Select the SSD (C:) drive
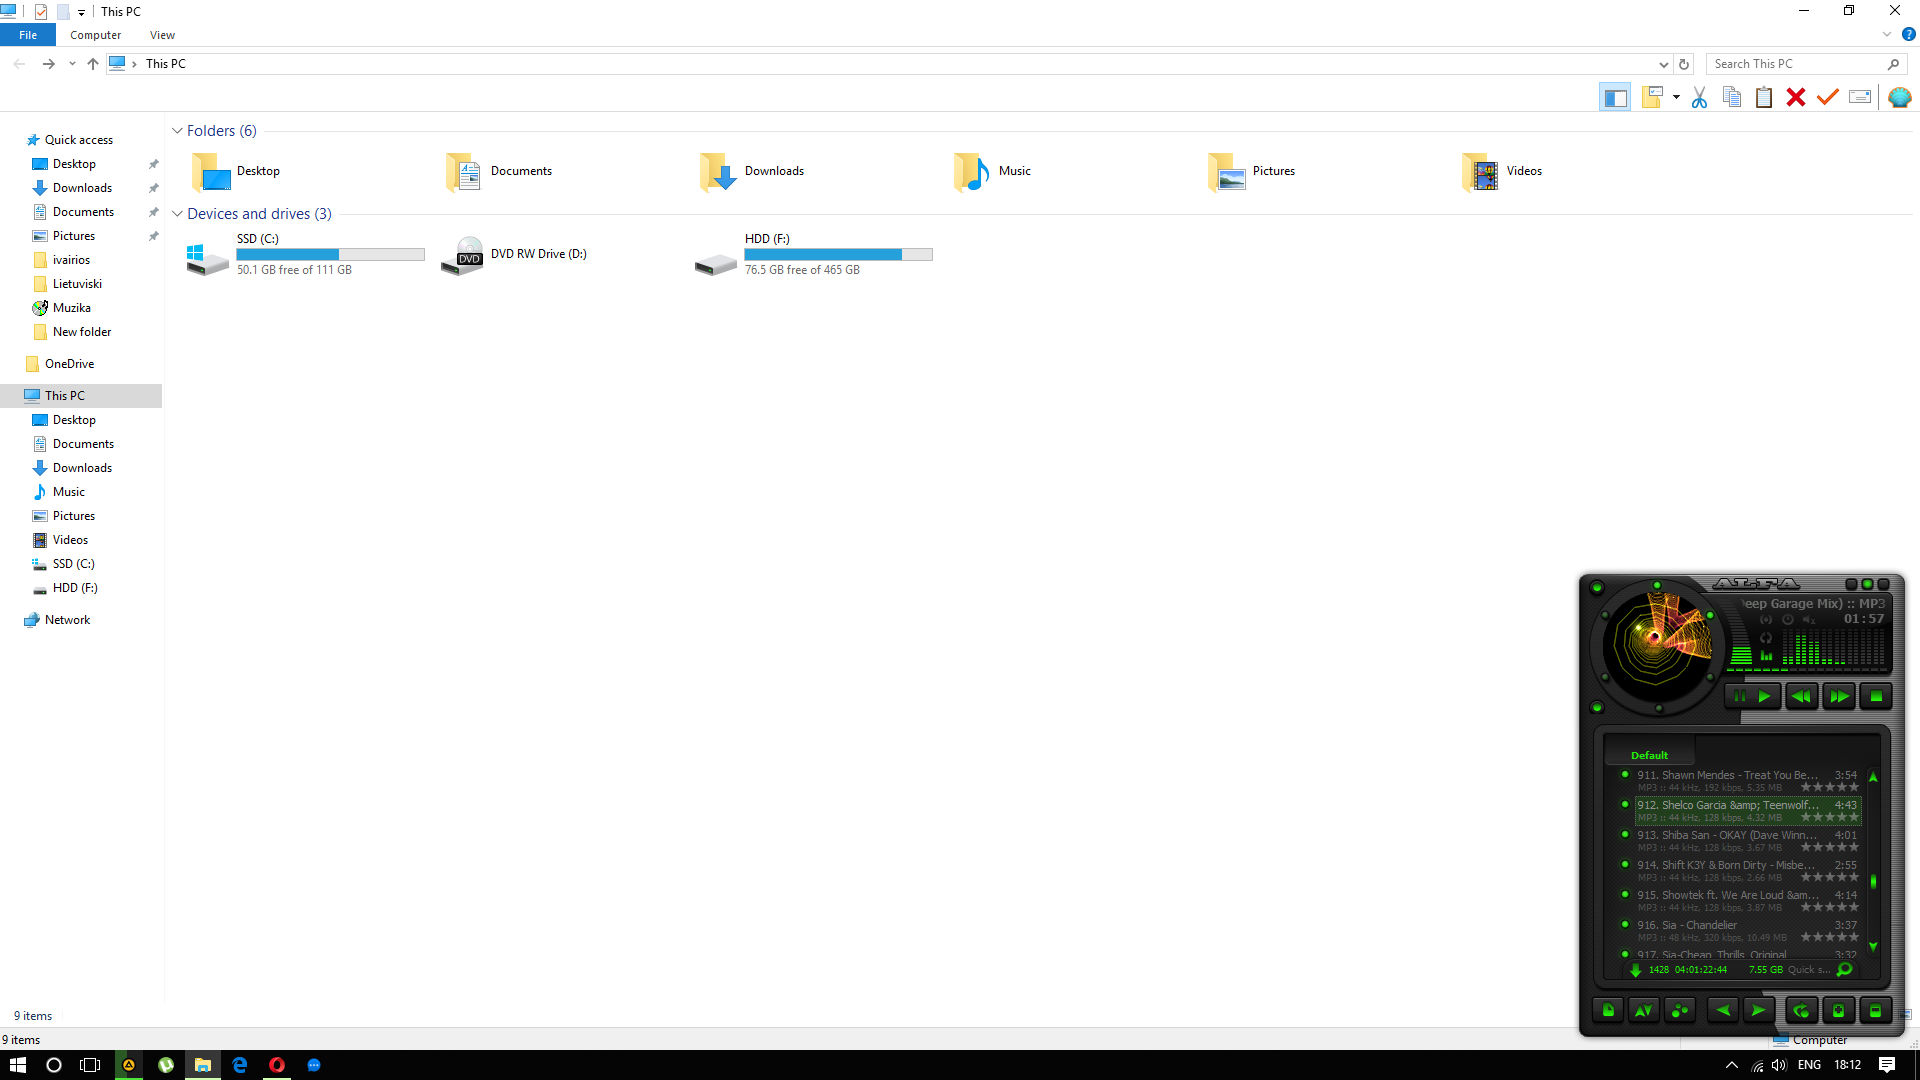 pyautogui.click(x=306, y=254)
